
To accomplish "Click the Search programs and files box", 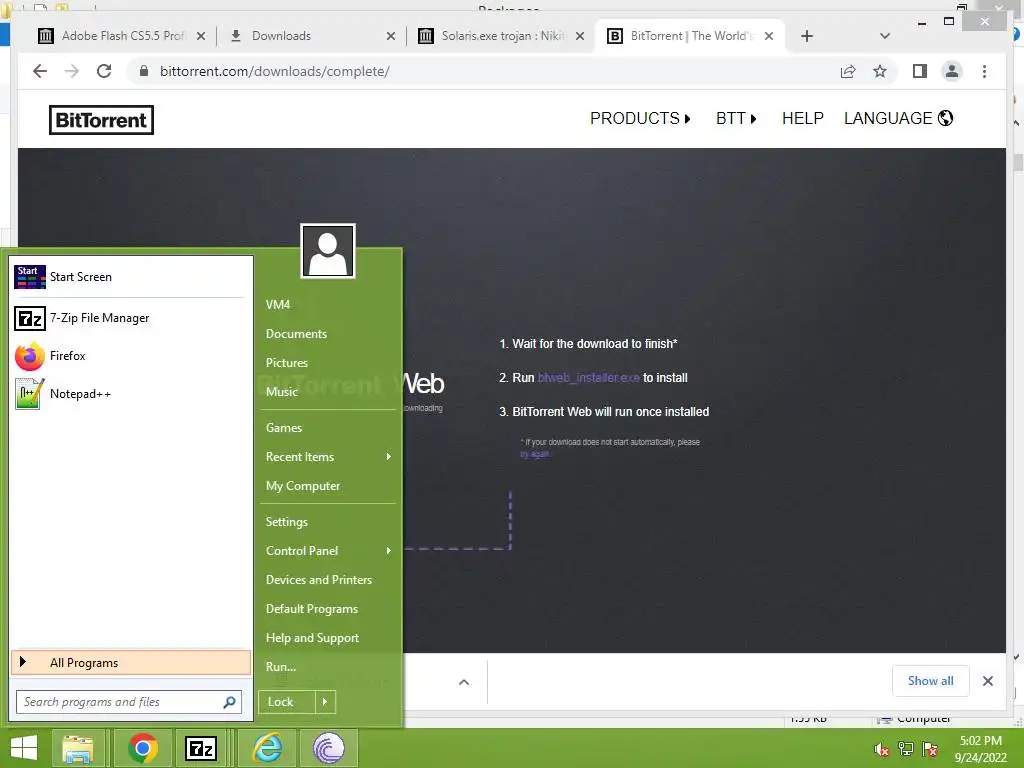I will [x=129, y=702].
